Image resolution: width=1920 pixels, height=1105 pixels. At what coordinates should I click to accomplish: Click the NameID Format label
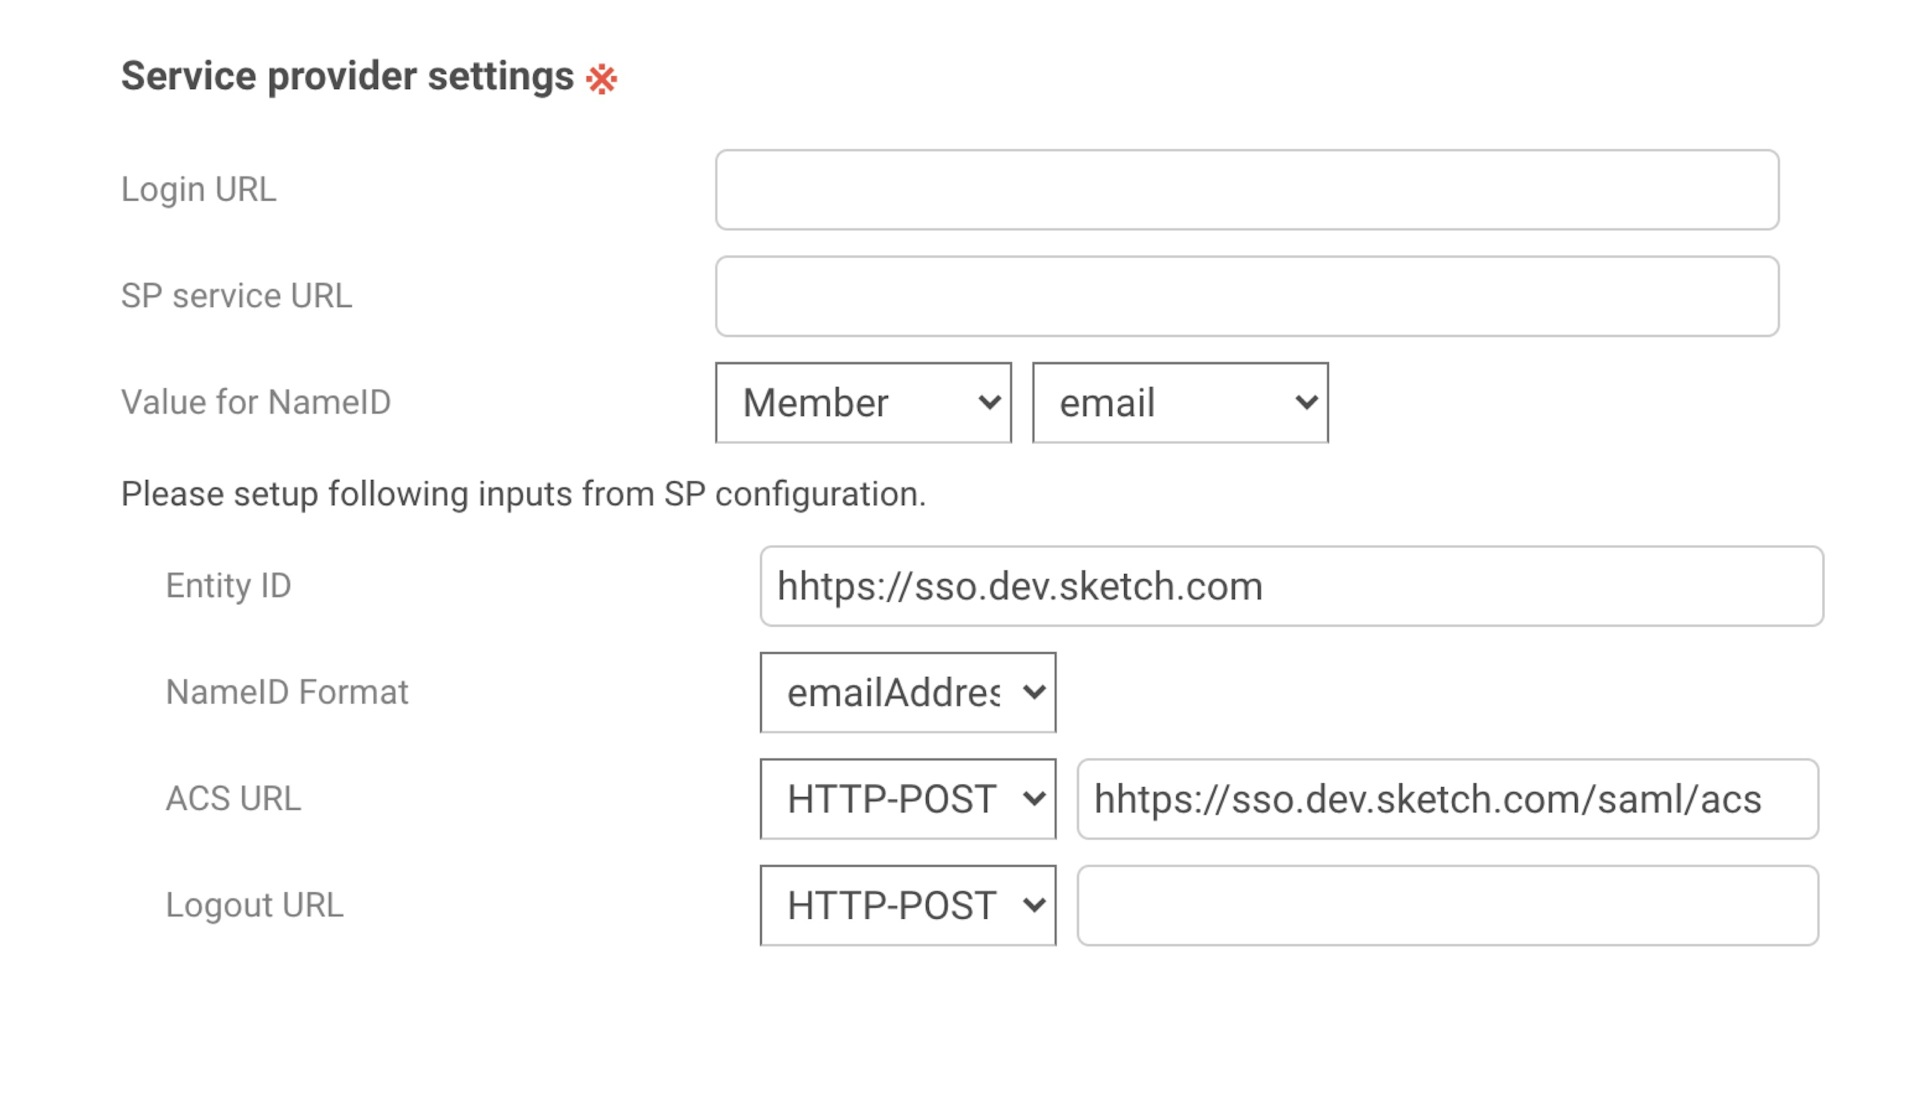click(x=287, y=691)
